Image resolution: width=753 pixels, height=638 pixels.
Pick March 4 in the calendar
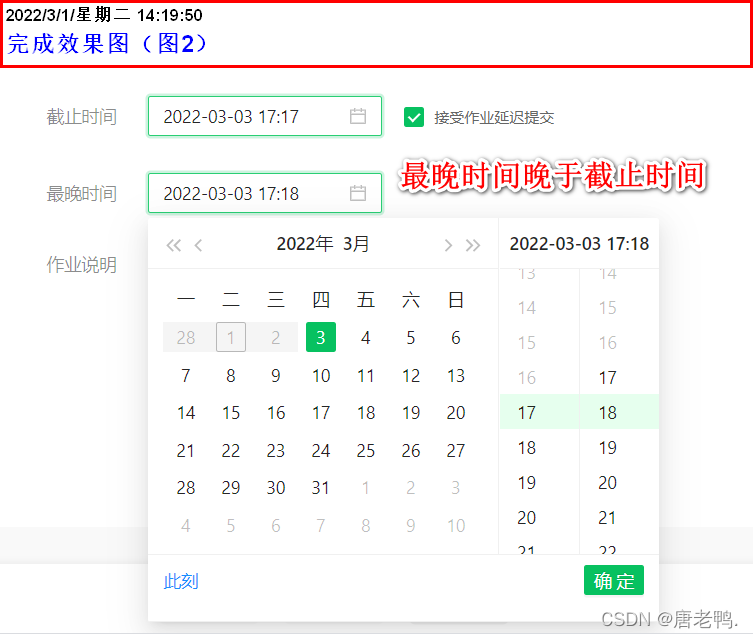pos(365,337)
